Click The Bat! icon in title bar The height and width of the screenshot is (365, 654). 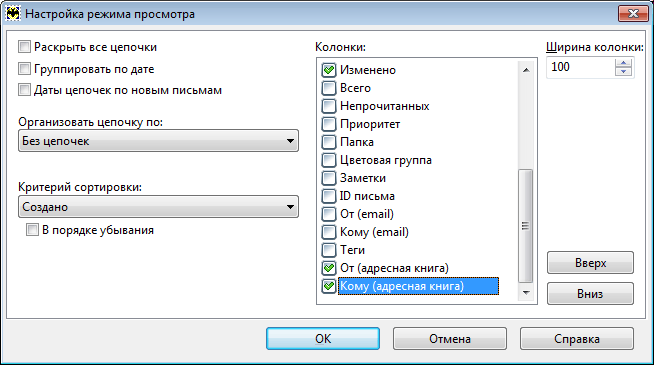(13, 13)
